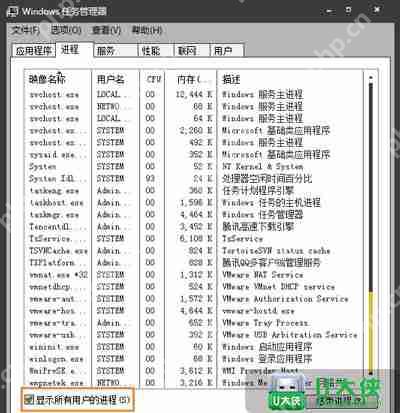The image size is (400, 413).
Task: Sort by 描述 column header
Action: [x=290, y=79]
